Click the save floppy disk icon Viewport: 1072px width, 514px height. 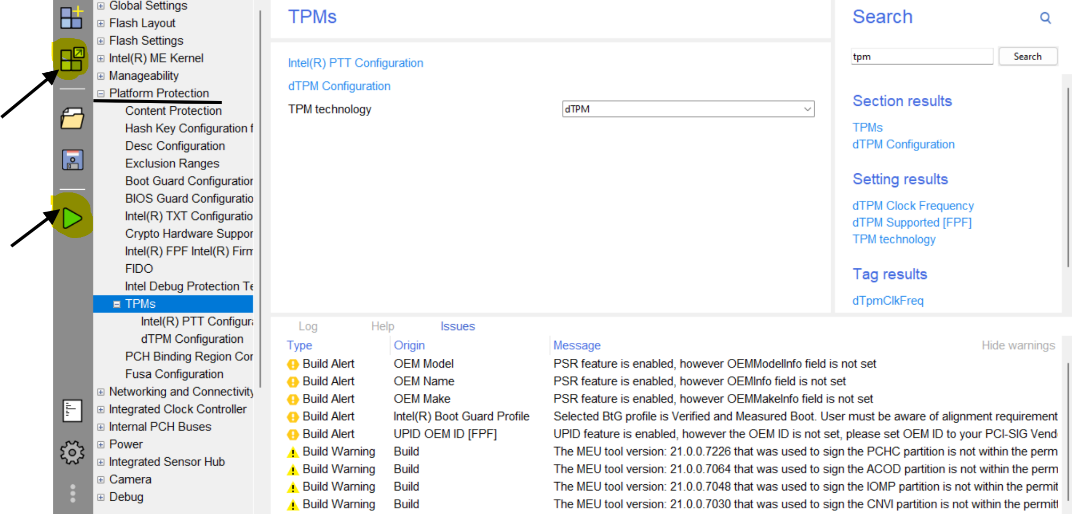pos(72,160)
